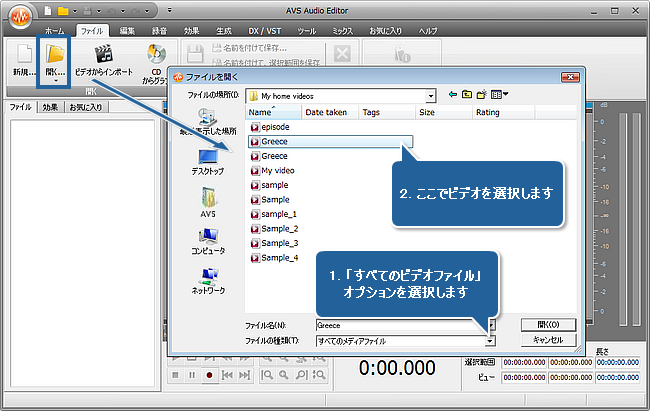Click the pause playback button
Image resolution: width=650 pixels, height=411 pixels.
coord(192,375)
